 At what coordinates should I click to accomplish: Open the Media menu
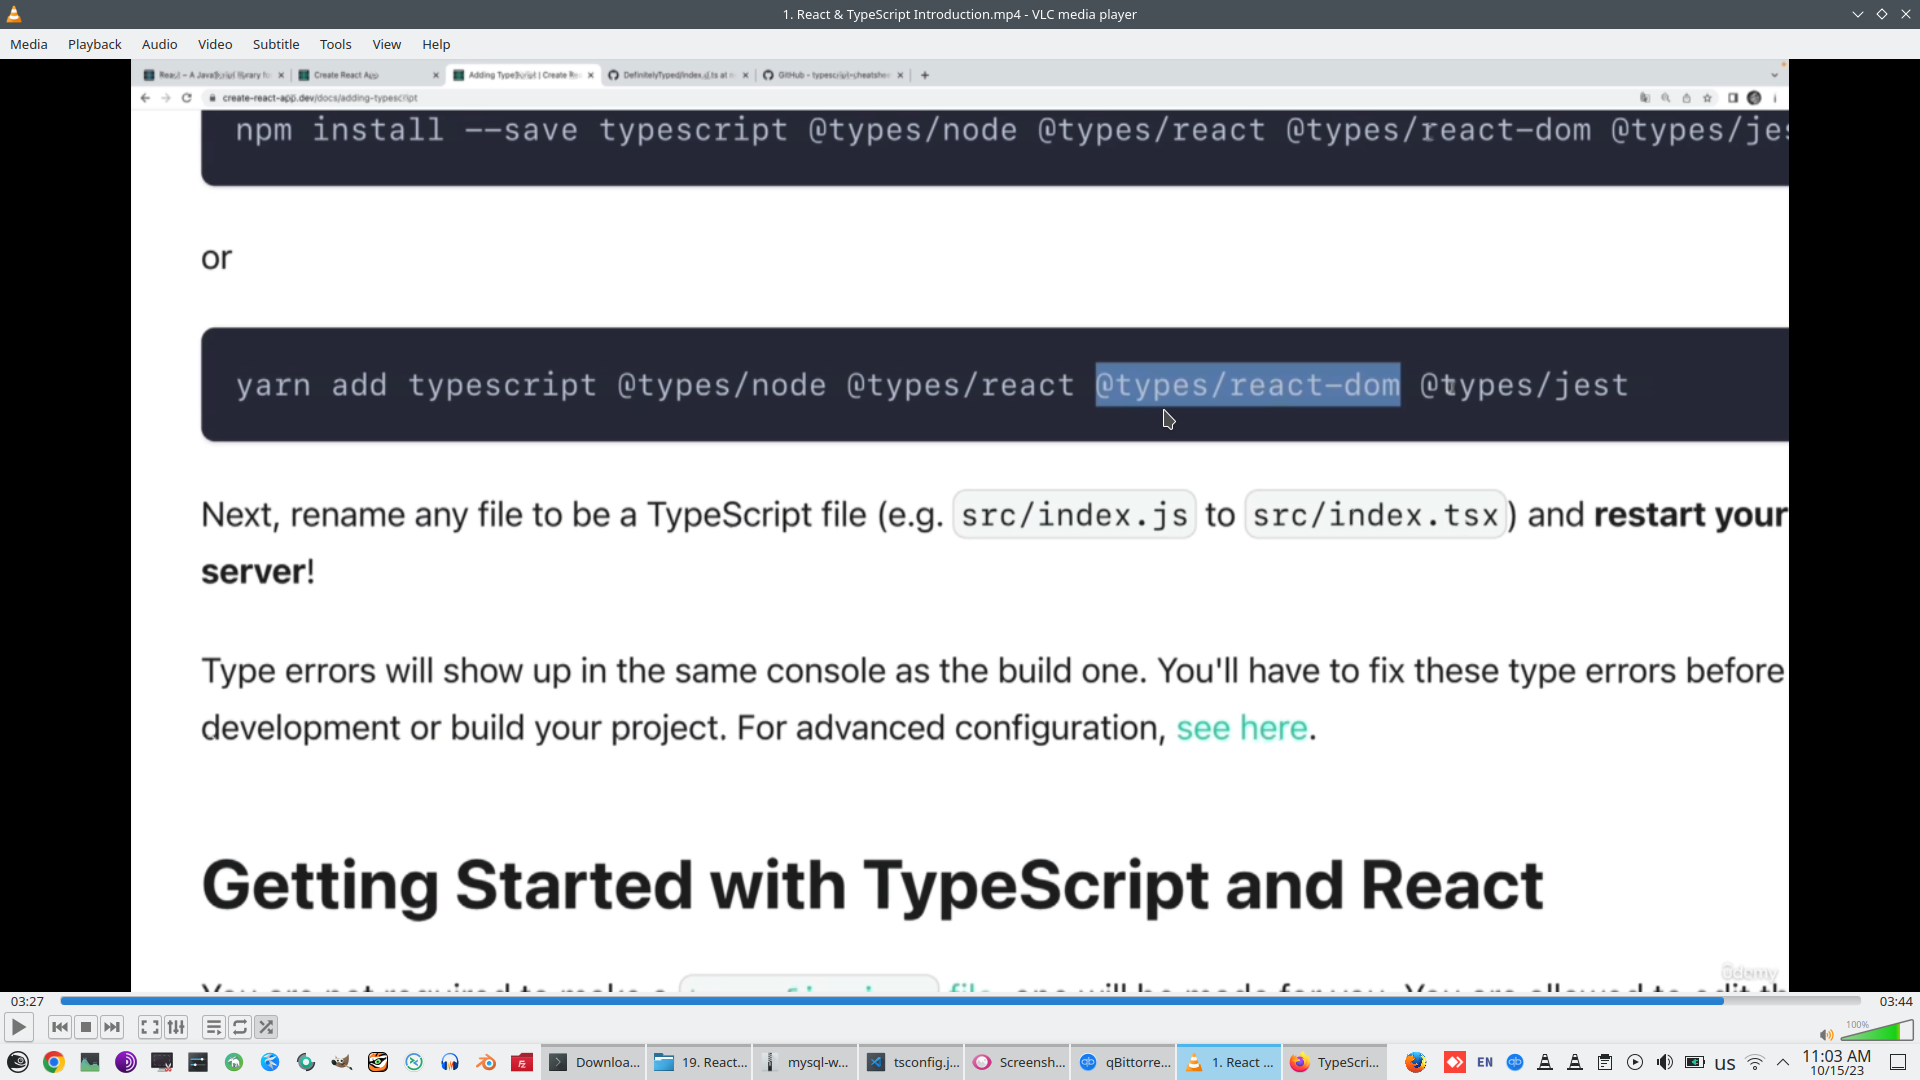(x=28, y=44)
